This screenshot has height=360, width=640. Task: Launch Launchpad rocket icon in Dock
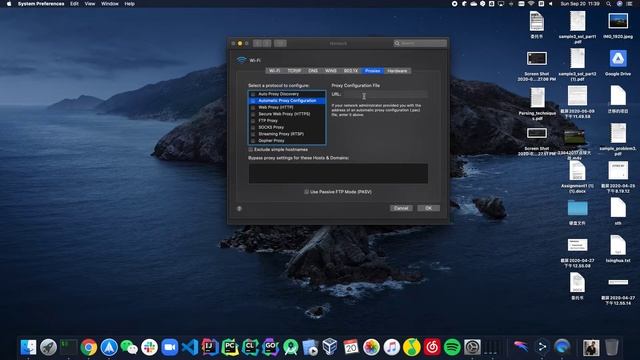[x=49, y=347]
